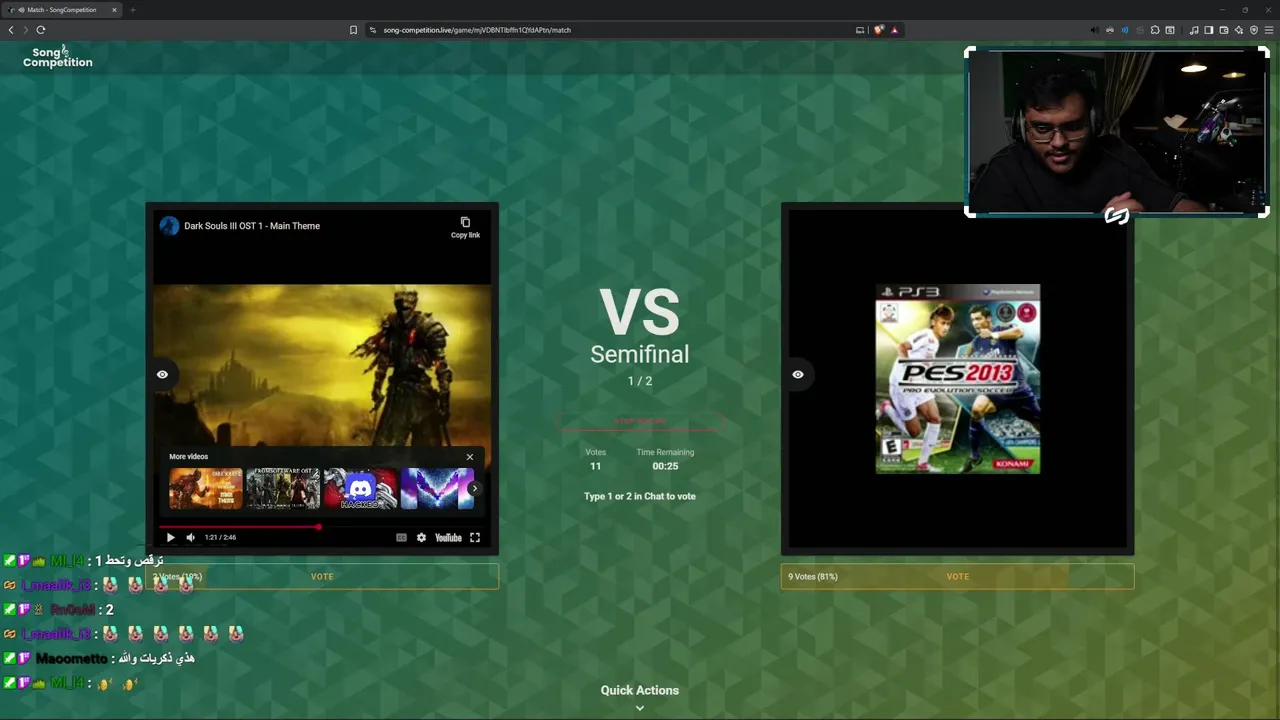
Task: Open the browser hamburger main menu
Action: (1269, 30)
